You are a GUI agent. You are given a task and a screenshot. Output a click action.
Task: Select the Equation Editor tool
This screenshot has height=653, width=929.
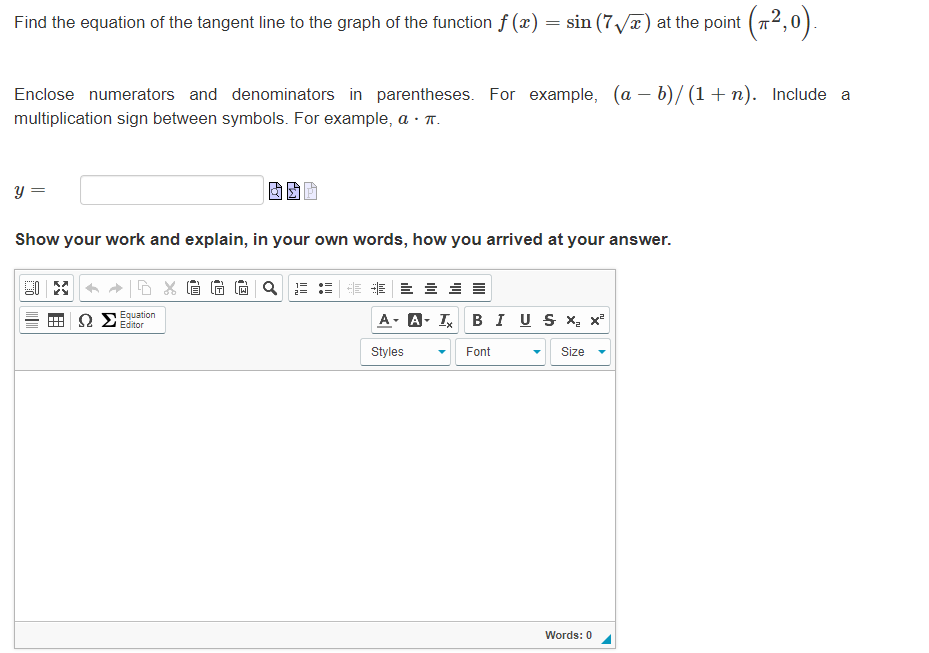127,320
